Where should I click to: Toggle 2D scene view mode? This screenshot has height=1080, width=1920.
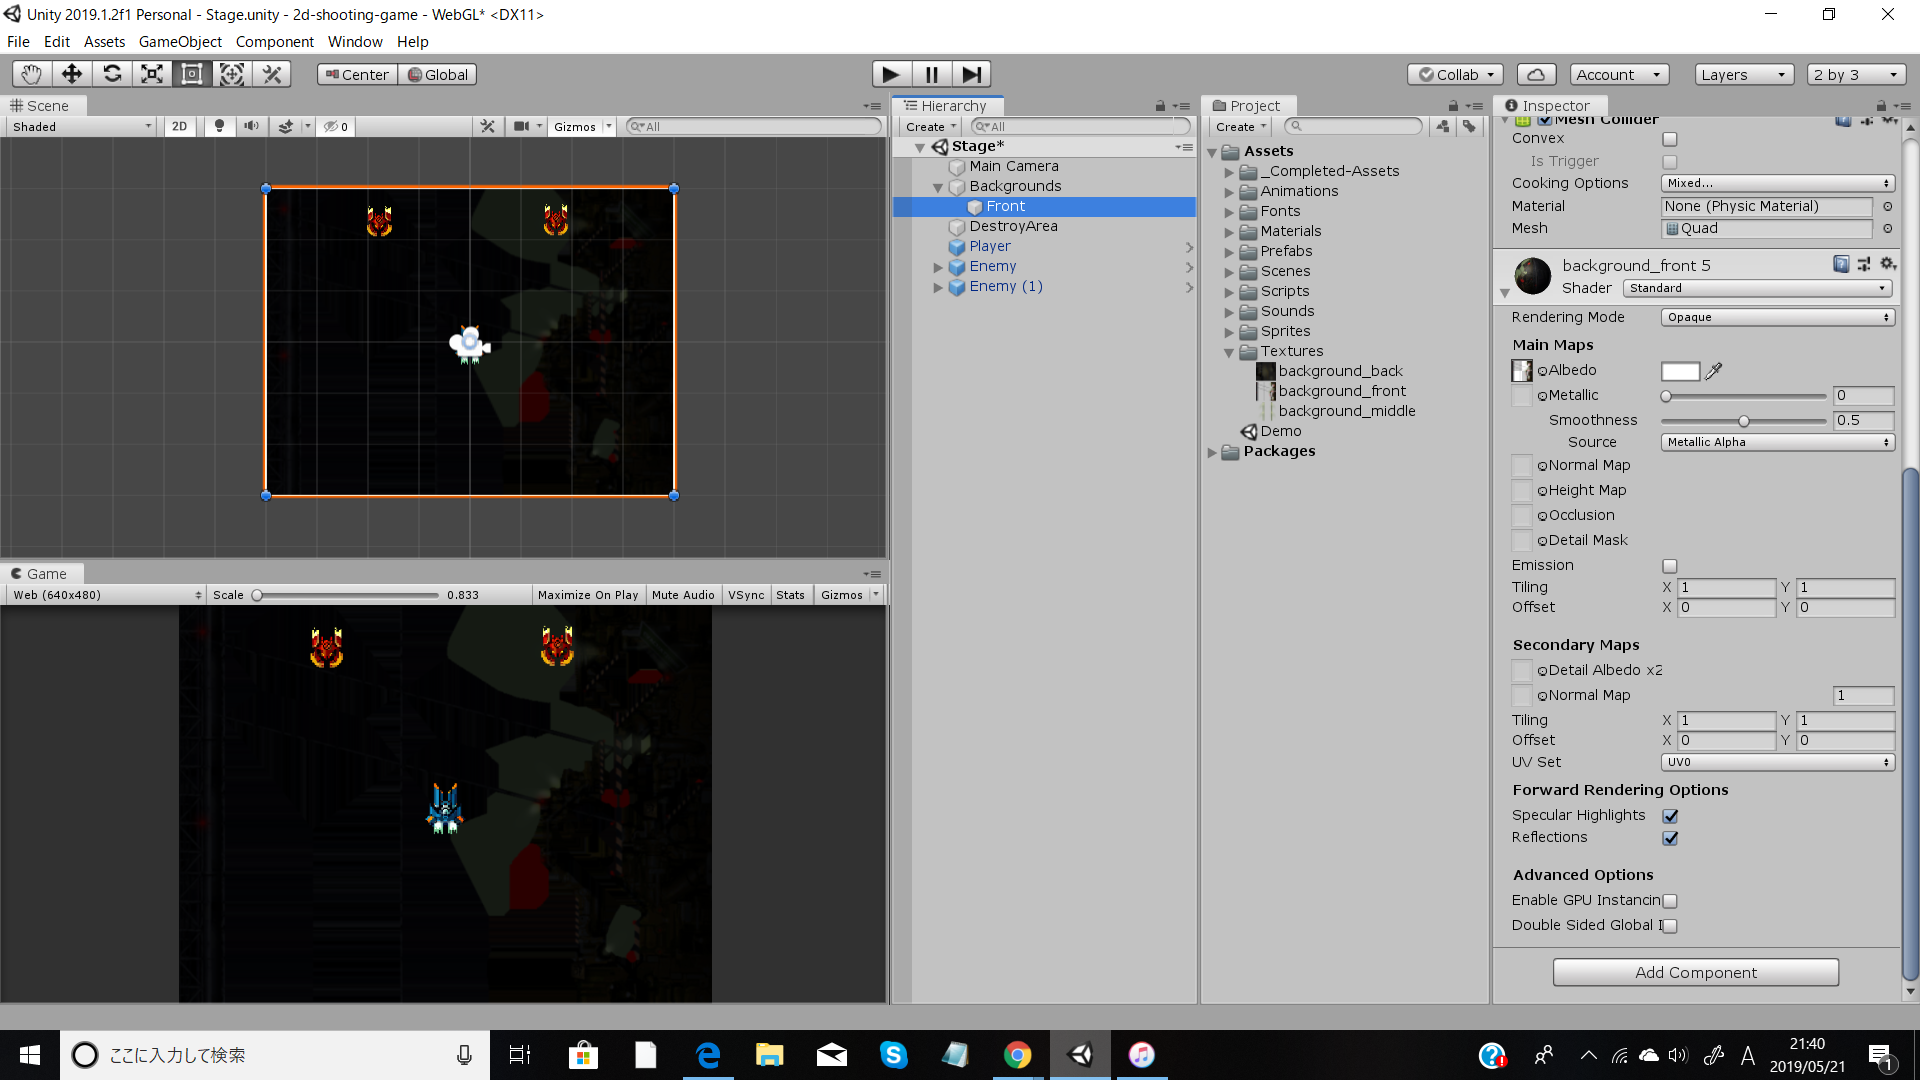179,127
